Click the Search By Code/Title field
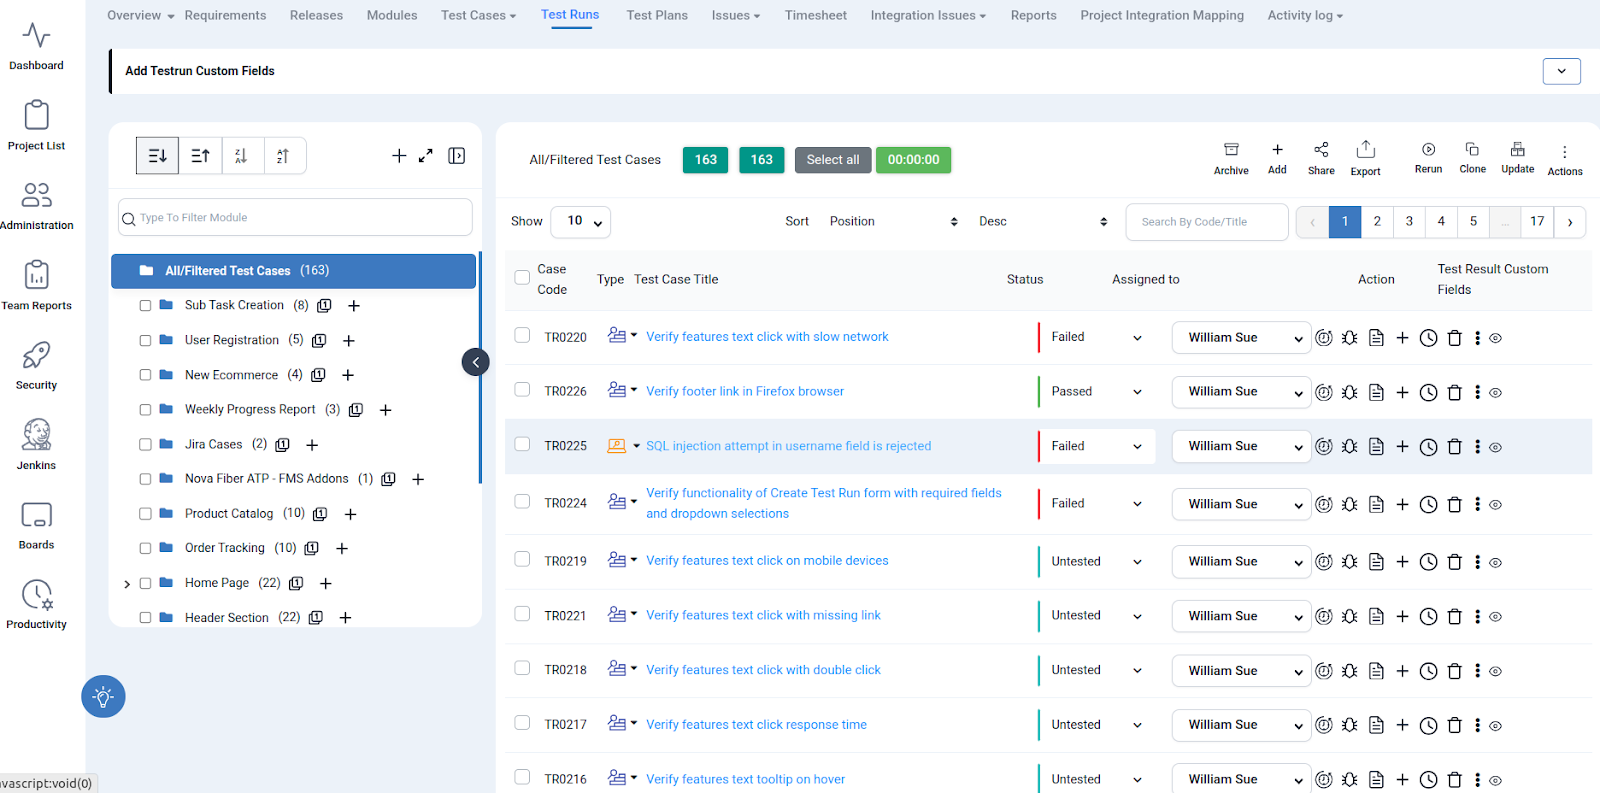Image resolution: width=1600 pixels, height=793 pixels. click(1206, 222)
